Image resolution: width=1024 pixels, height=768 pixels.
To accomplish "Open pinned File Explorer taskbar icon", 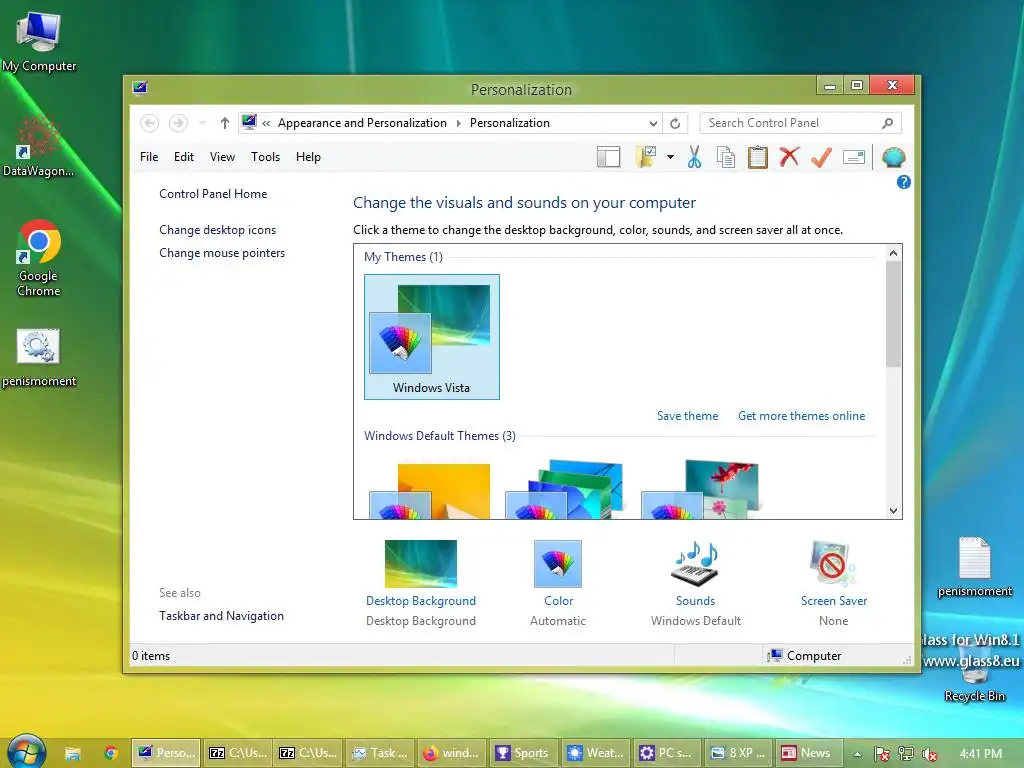I will (72, 753).
